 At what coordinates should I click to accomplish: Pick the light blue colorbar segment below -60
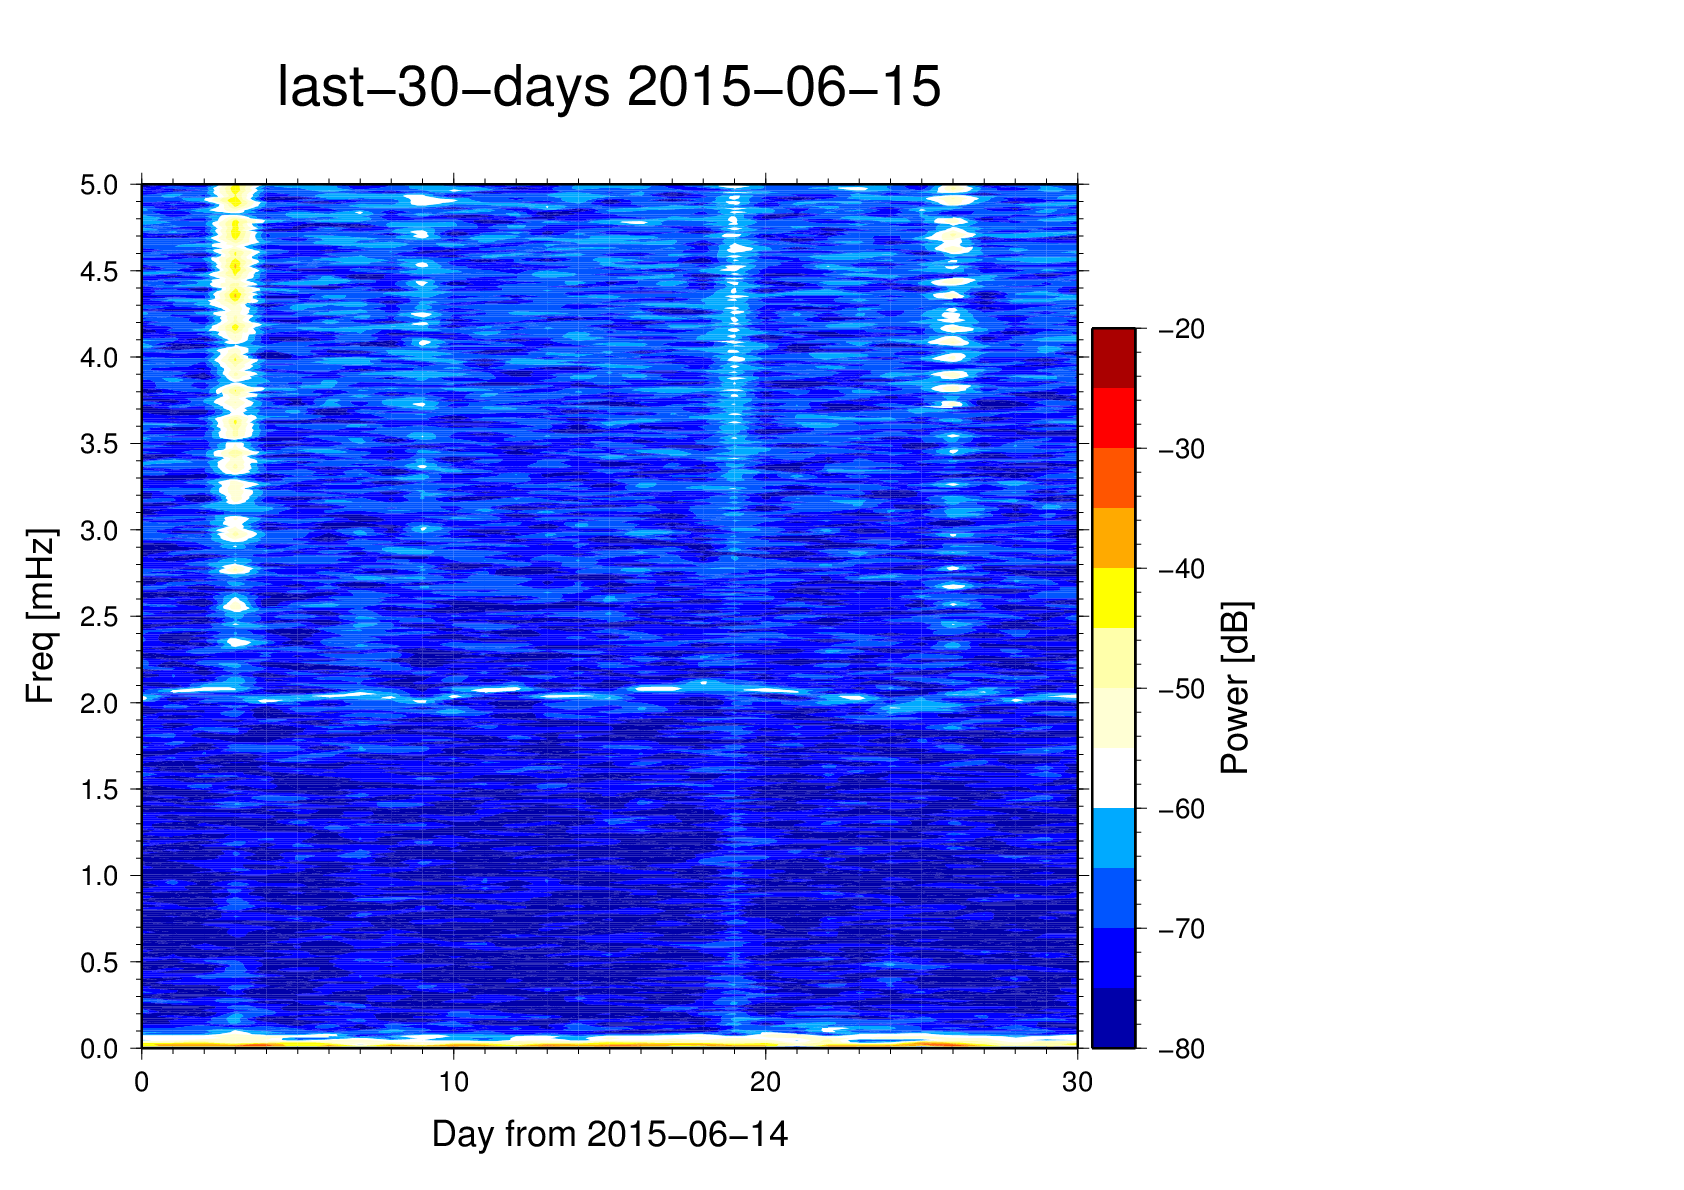coord(1113,838)
